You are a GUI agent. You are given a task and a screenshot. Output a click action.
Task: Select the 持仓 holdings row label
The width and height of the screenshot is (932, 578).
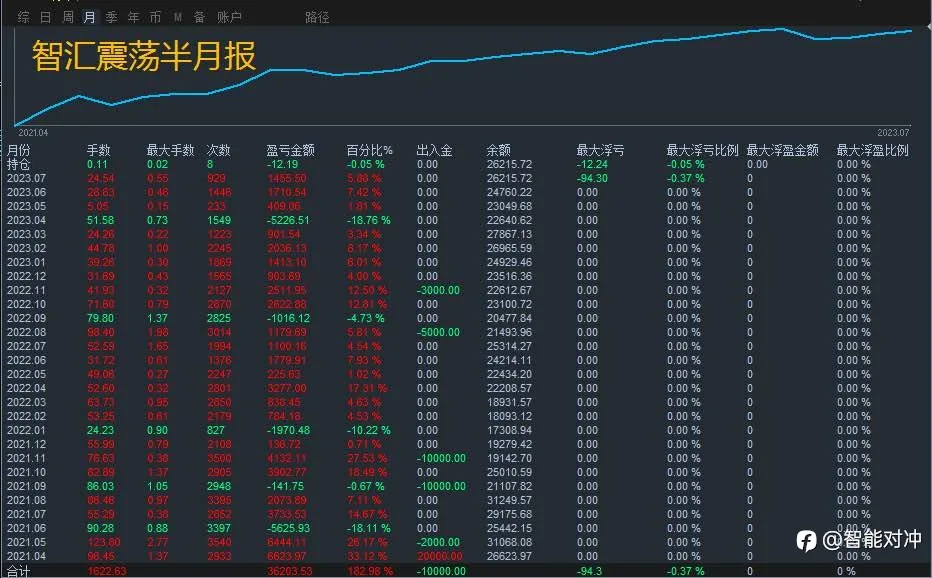tap(18, 164)
